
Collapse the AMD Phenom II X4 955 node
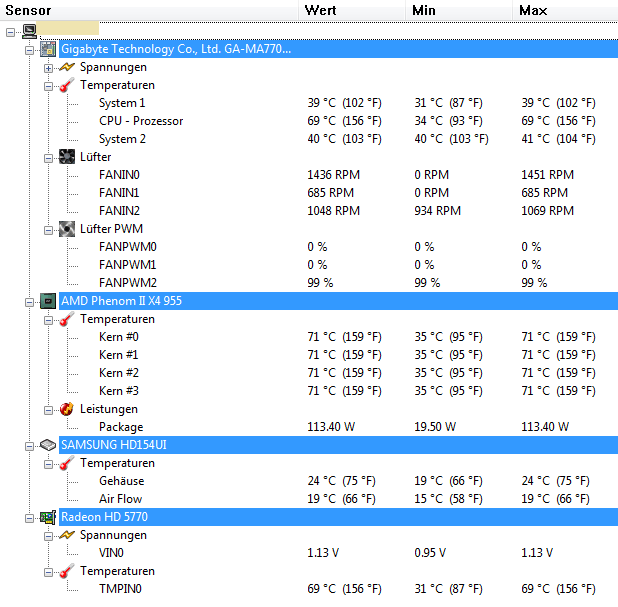[30, 302]
